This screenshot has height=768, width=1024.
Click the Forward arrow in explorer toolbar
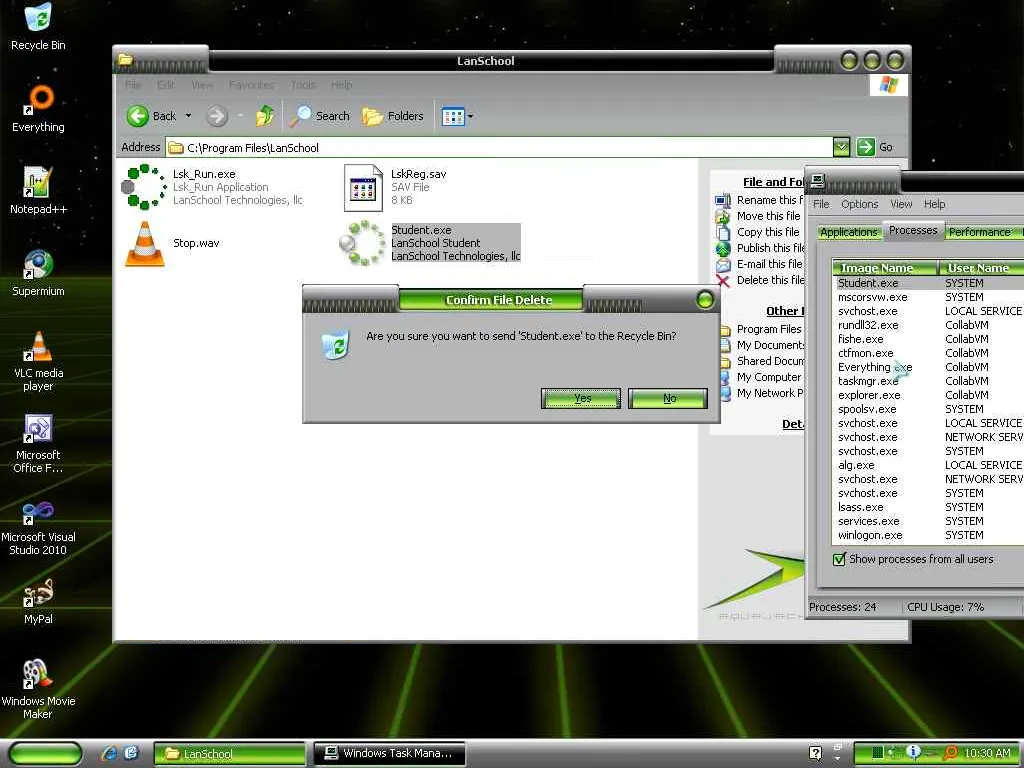pos(217,116)
